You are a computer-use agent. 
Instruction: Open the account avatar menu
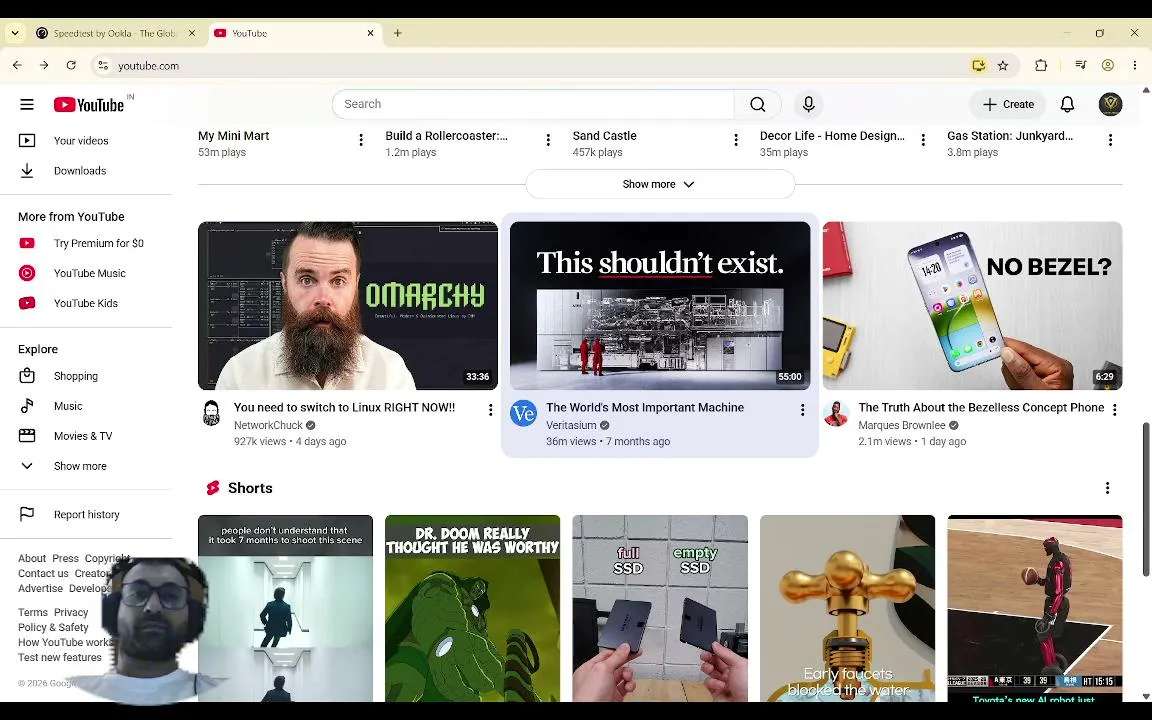(x=1110, y=104)
